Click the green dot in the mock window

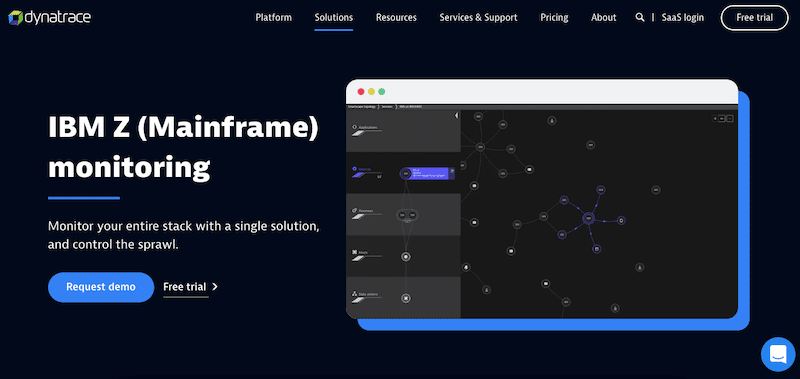[382, 92]
